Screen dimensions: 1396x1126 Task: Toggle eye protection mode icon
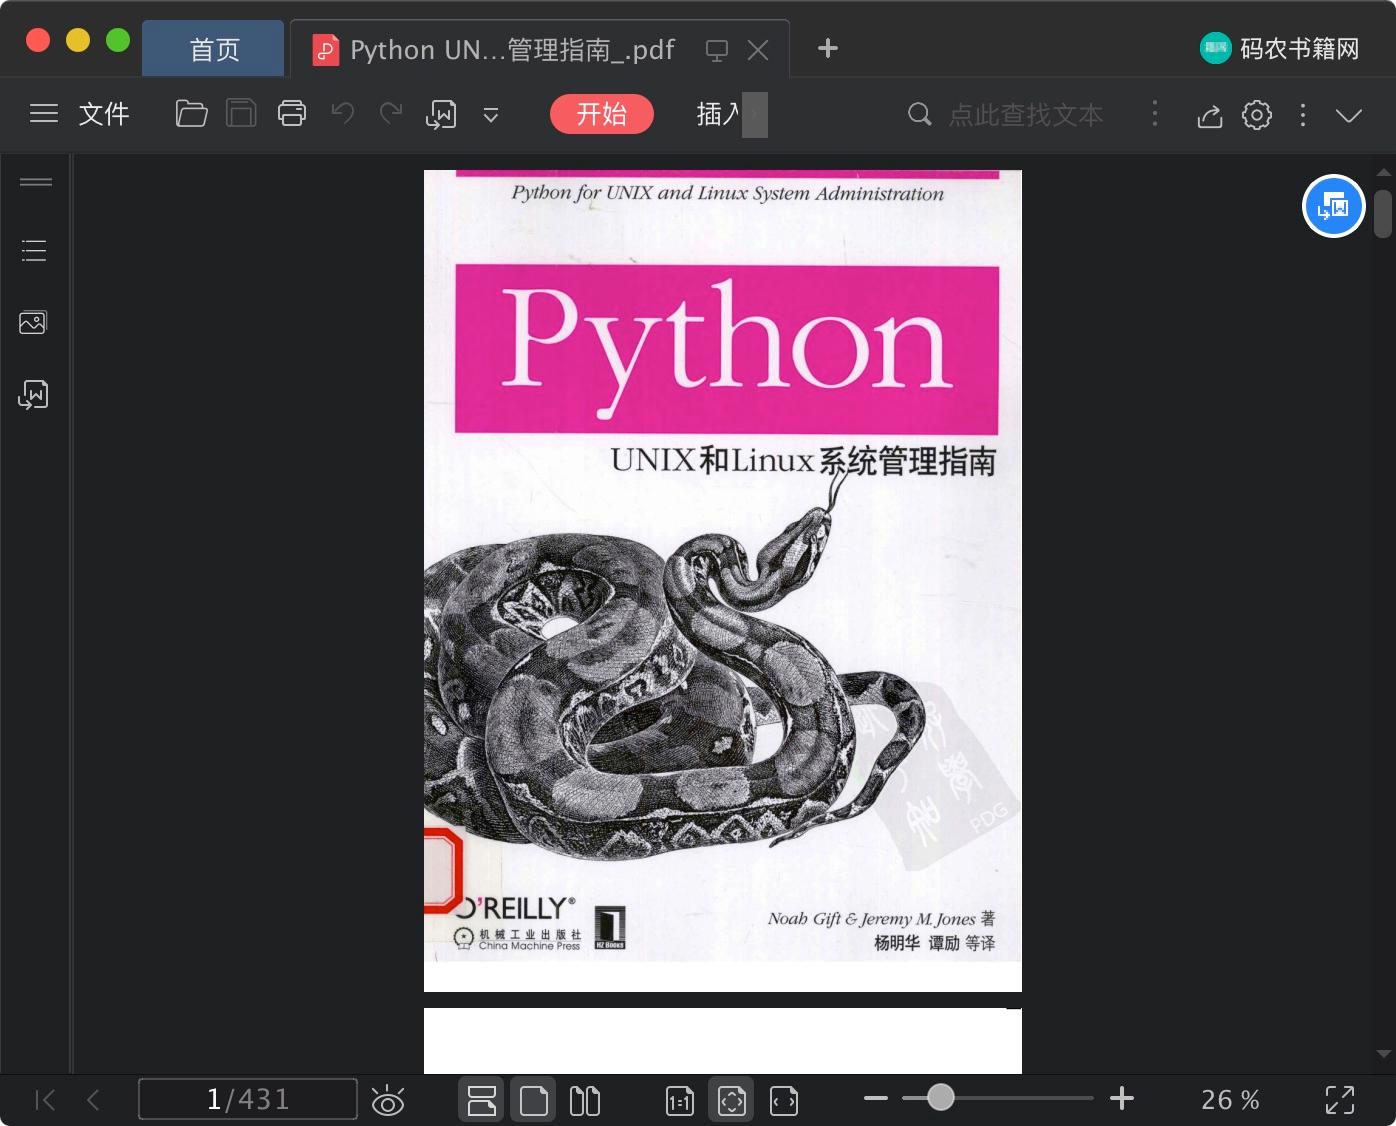pyautogui.click(x=388, y=1100)
